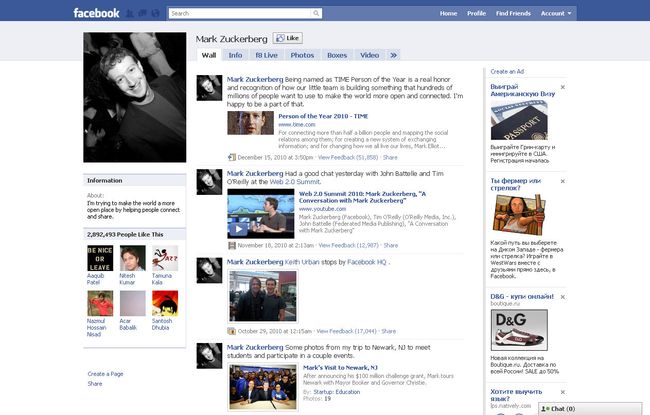Open Aaqub Patel fan avatar
650x415 pixels.
[x=100, y=258]
